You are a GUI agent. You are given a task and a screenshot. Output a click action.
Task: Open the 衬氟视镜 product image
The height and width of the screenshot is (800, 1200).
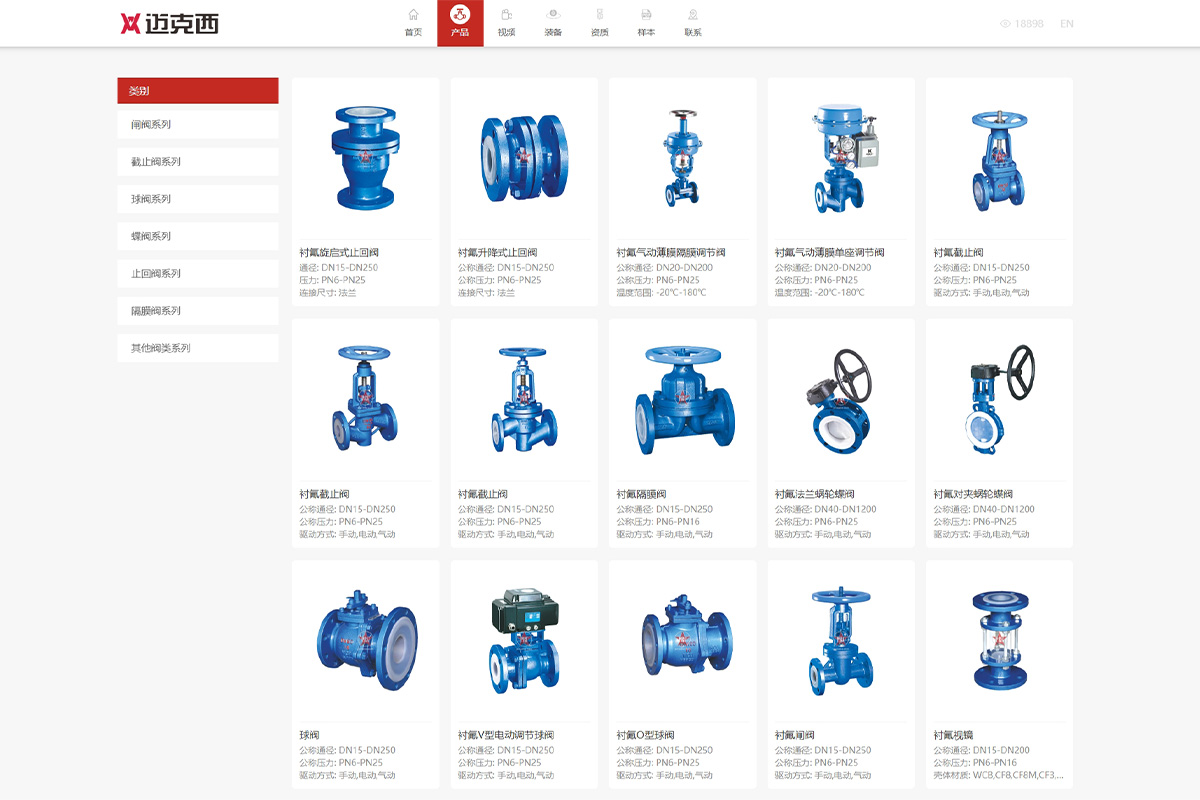pyautogui.click(x=999, y=640)
